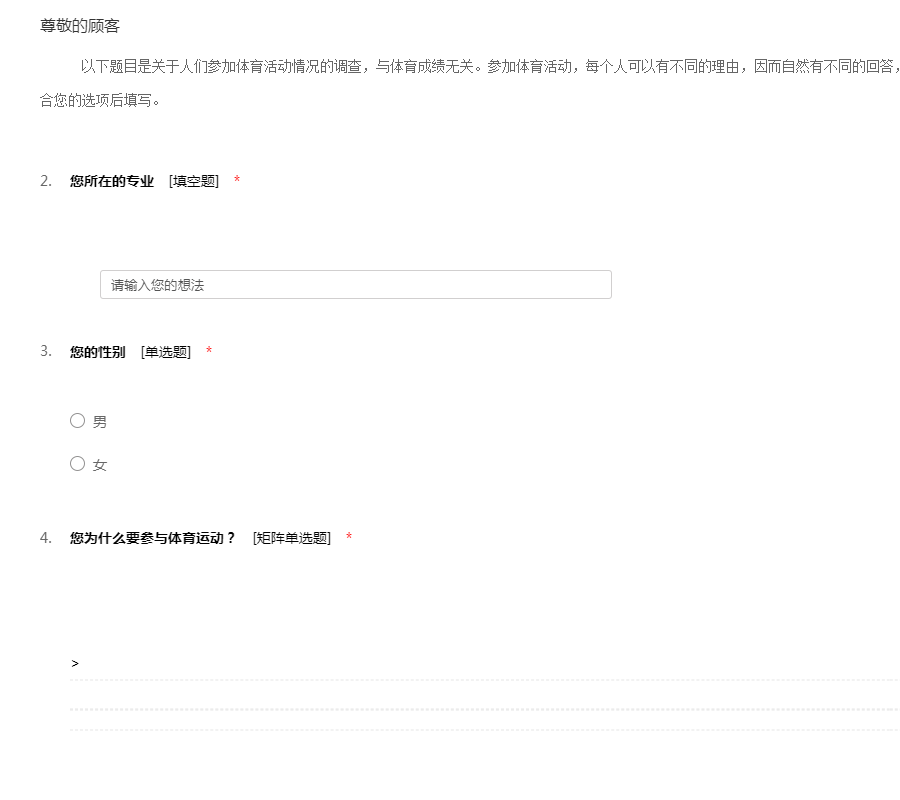Select the 男 radio button circle

coord(77,421)
